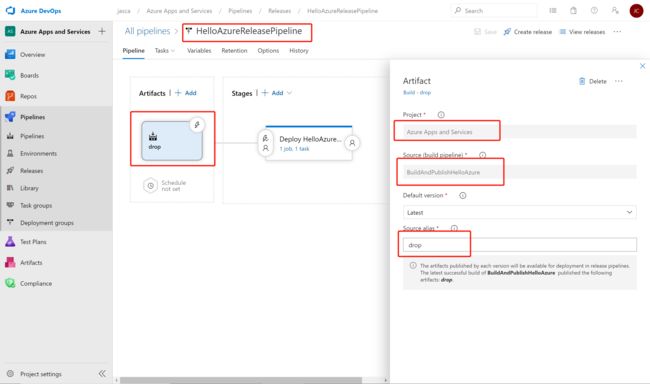The width and height of the screenshot is (650, 384).
Task: Open Releases under Pipelines
Action: tap(32, 171)
